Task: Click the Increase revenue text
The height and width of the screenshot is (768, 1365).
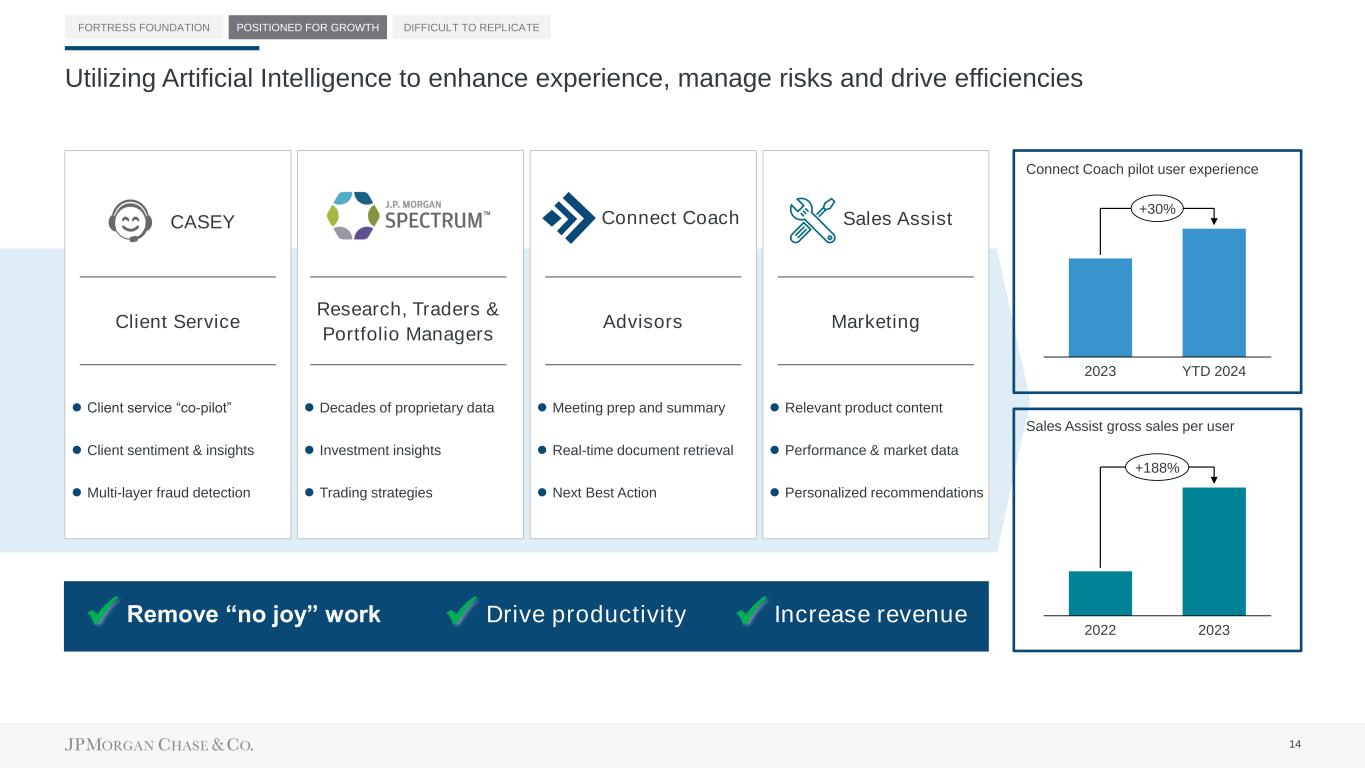Action: pyautogui.click(x=871, y=614)
